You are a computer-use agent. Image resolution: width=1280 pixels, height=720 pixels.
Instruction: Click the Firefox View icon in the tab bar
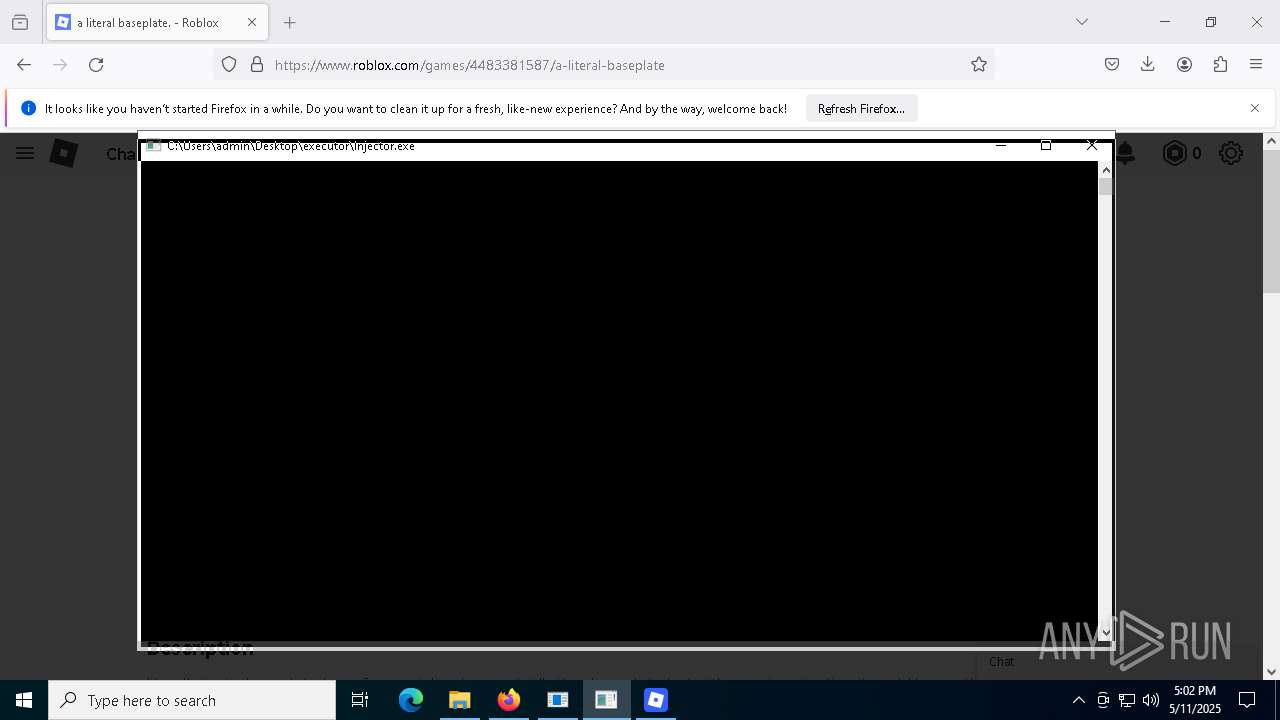(x=20, y=22)
